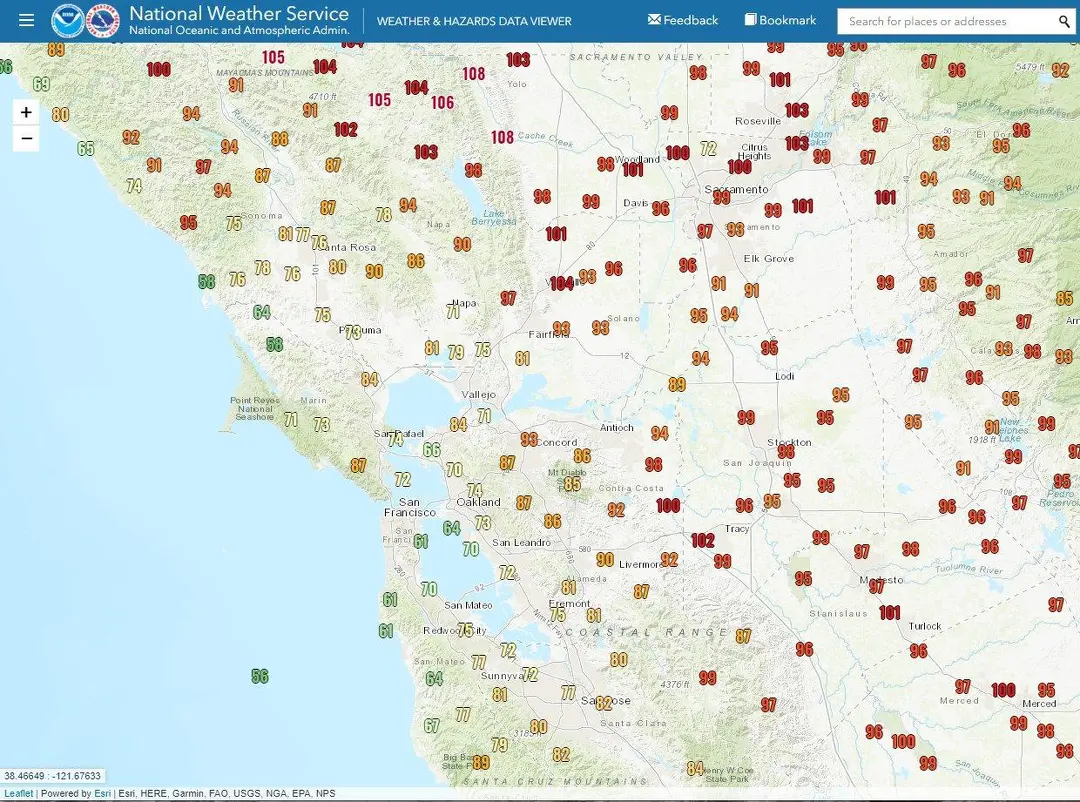Click the National Weather Service title text
The image size is (1080, 802).
(x=239, y=14)
